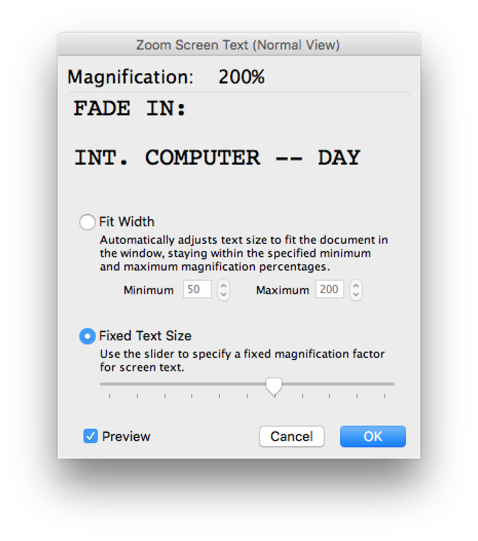Increase Minimum with the stepper up arrow

coord(224,285)
